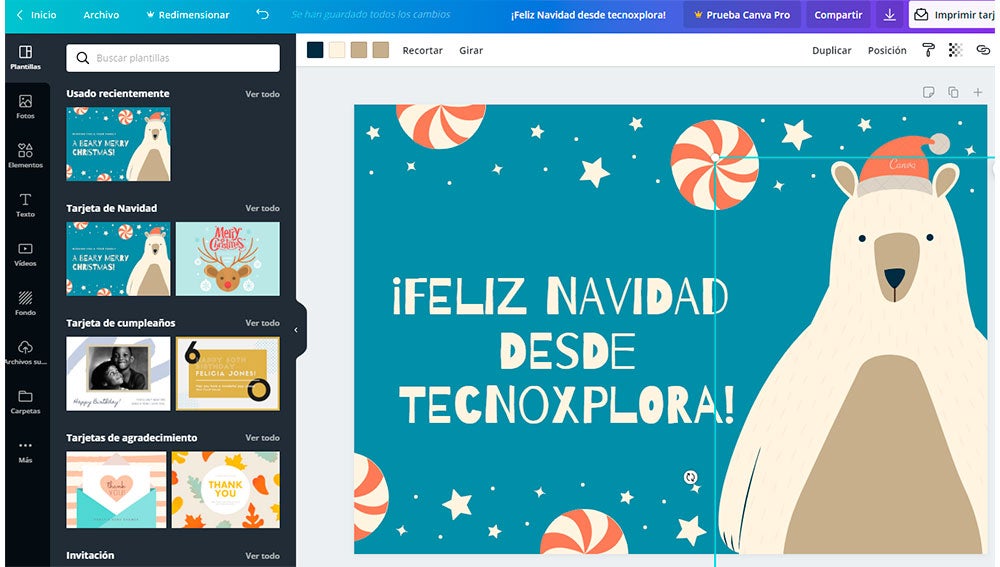
Task: Select the reindeer Merry Christmas template
Action: [227, 259]
